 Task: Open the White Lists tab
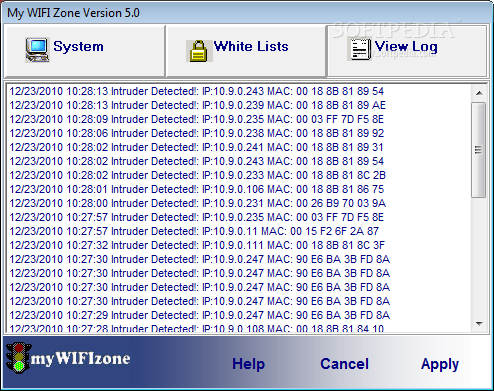point(246,51)
